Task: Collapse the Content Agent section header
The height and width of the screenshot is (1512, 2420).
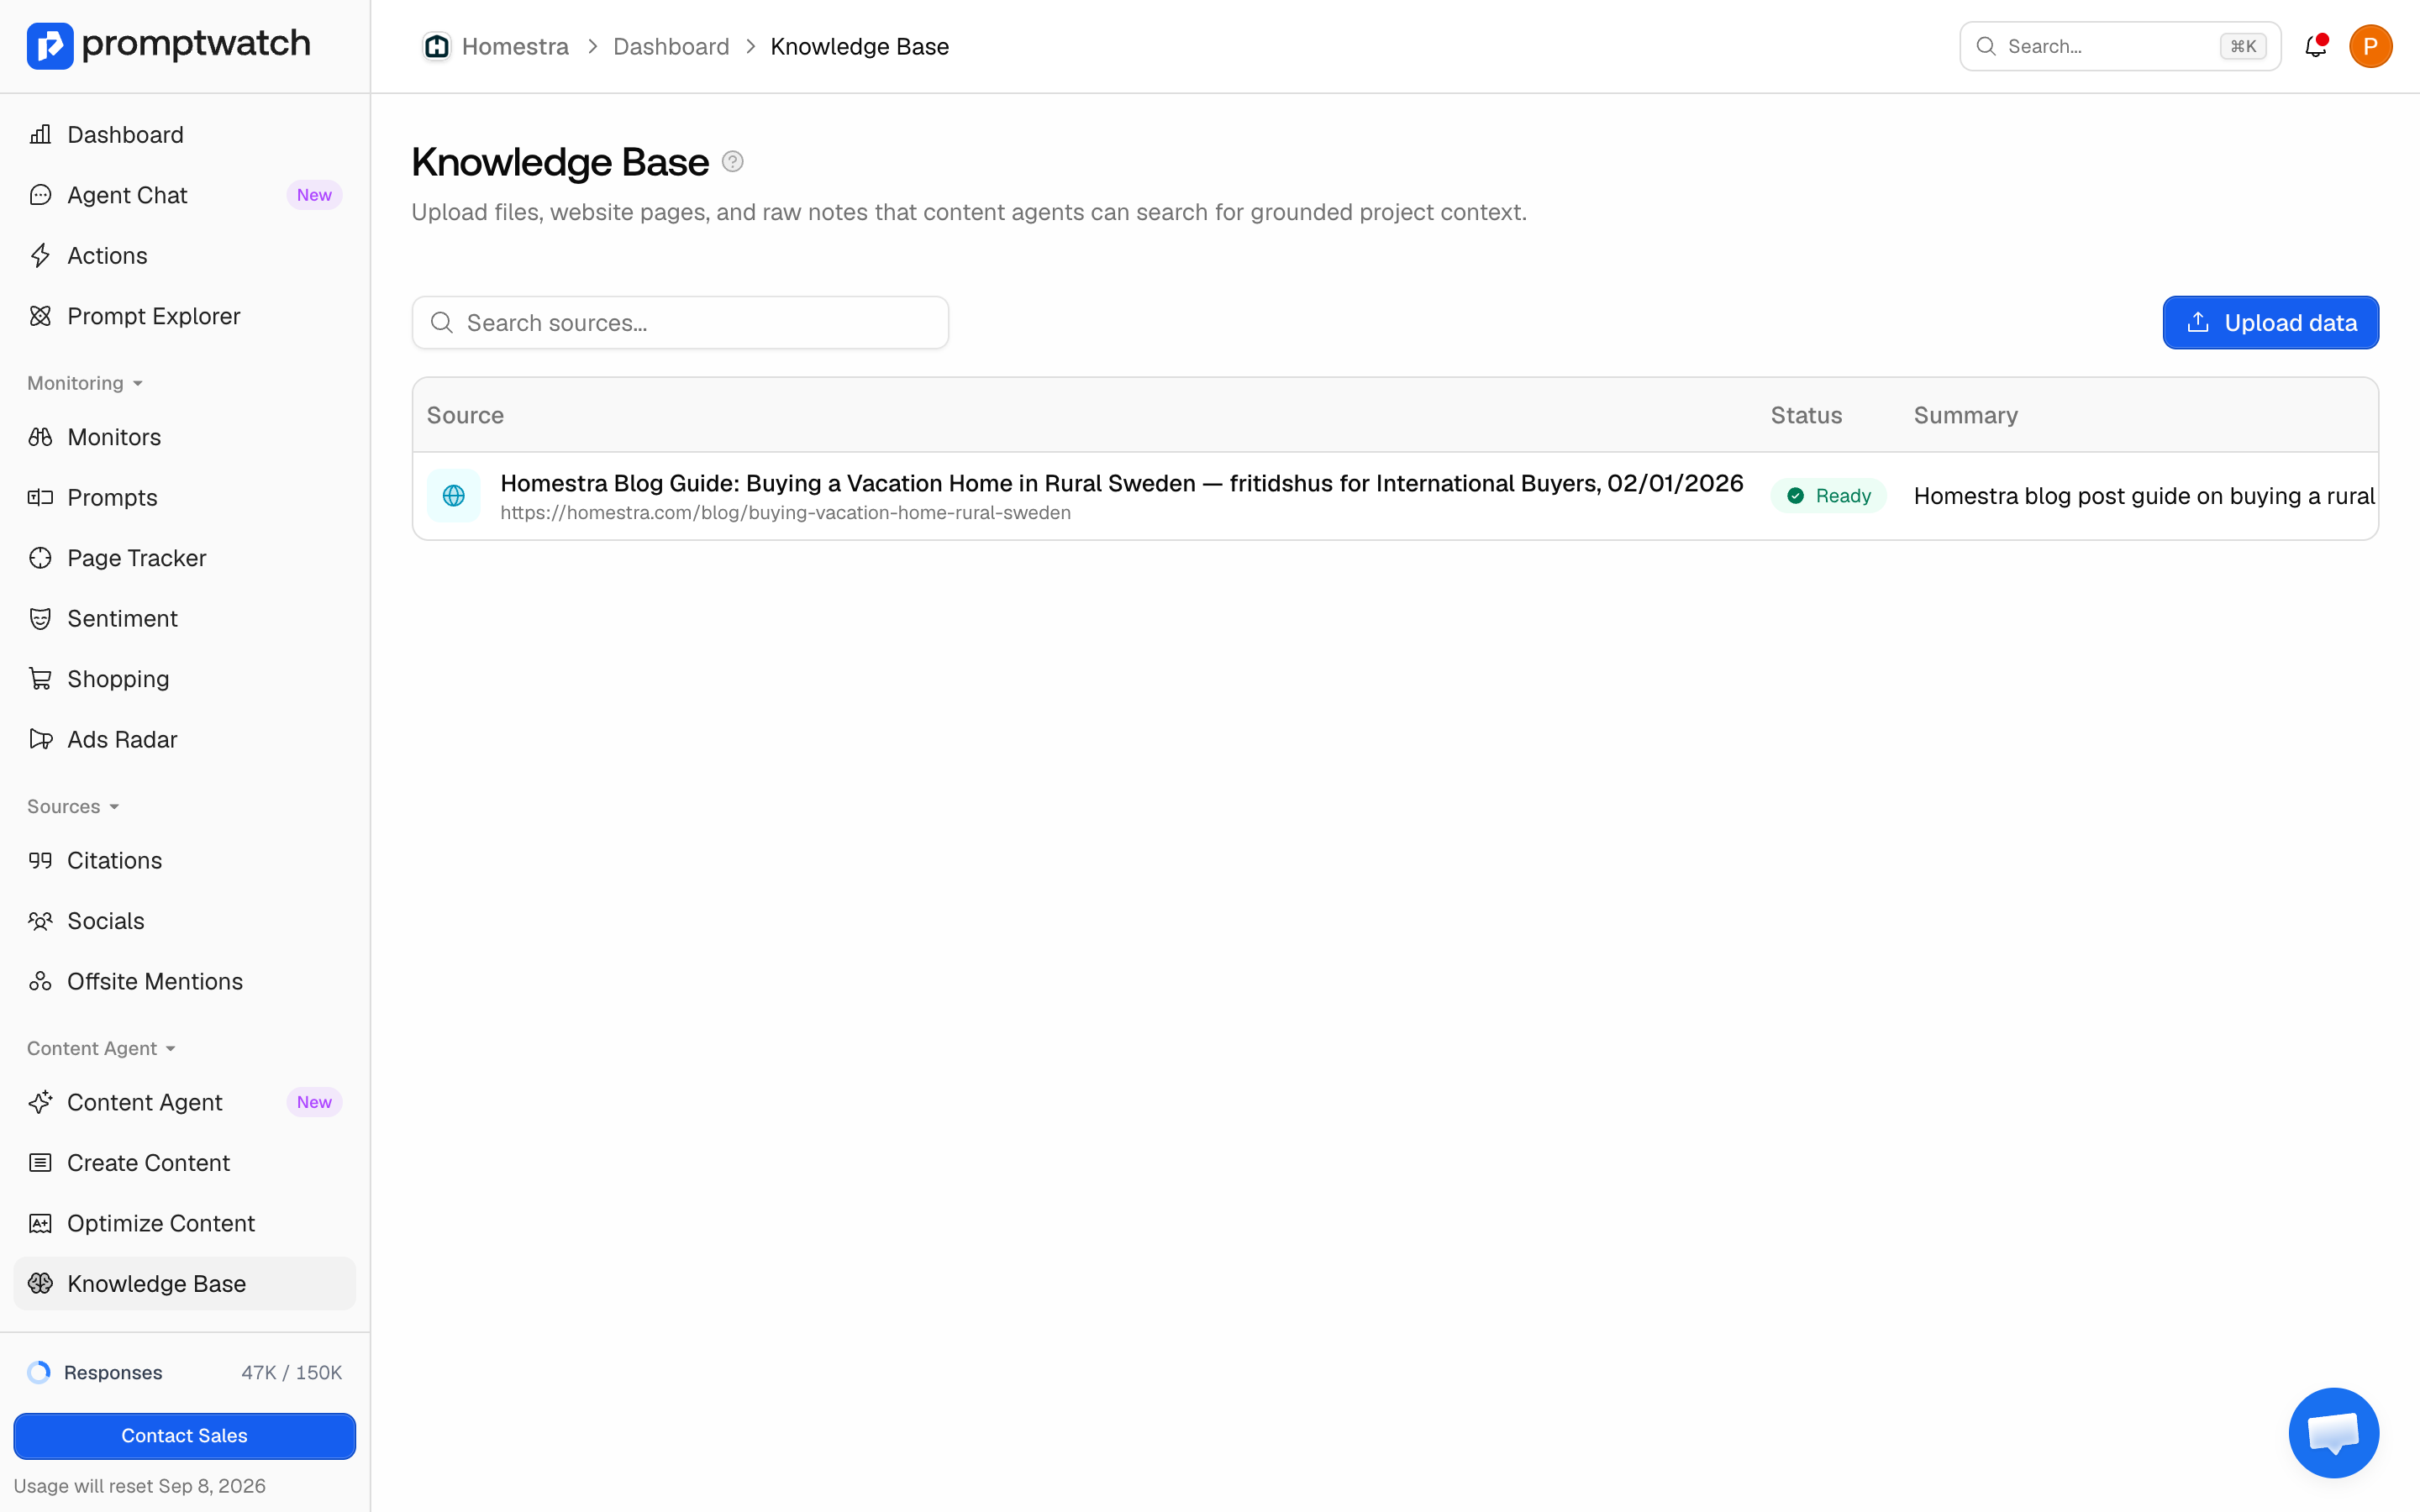Action: [101, 1048]
